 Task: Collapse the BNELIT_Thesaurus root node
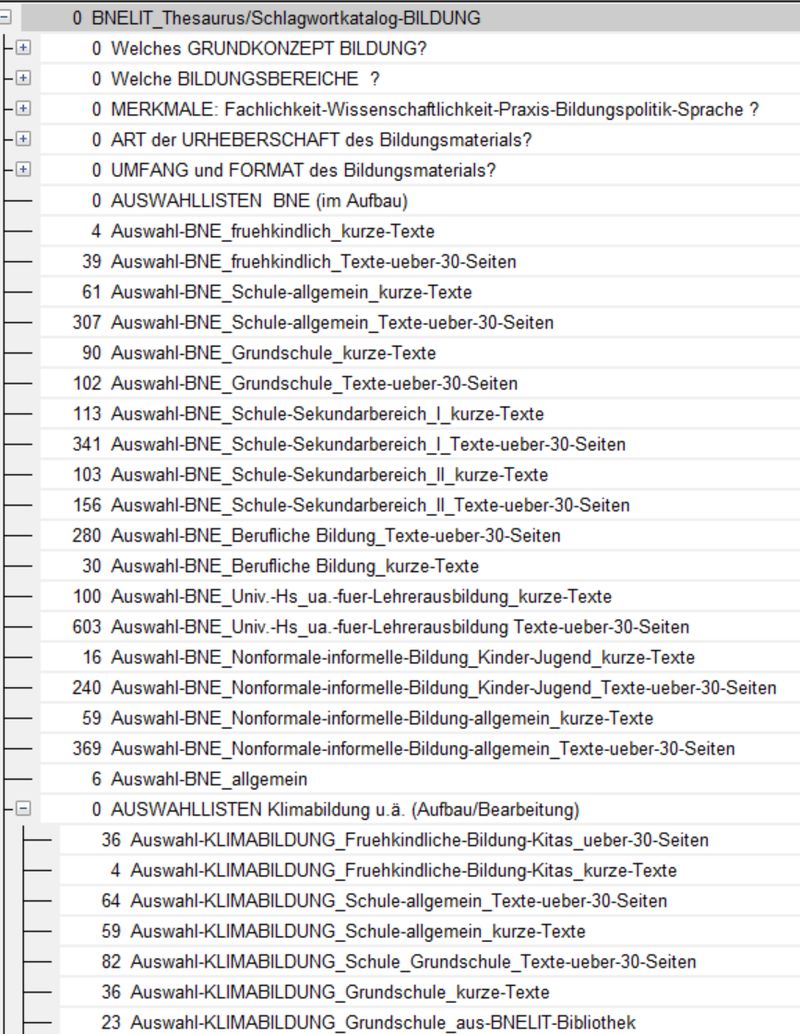click(4, 18)
